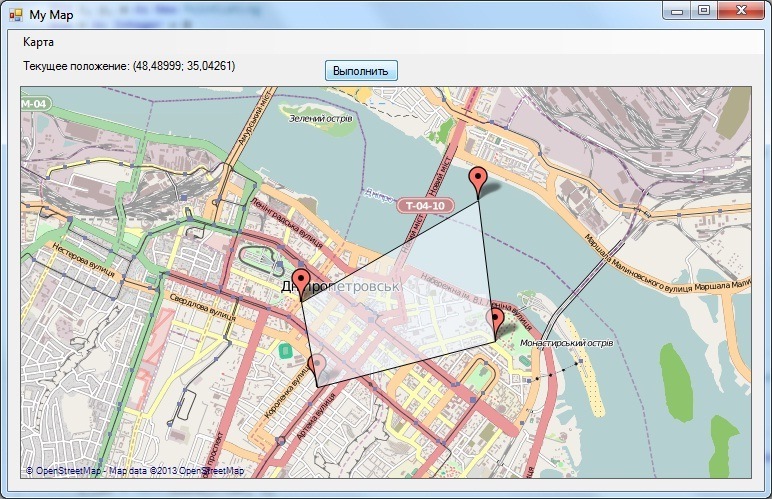Click the Текущее положение coordinates text
772x499 pixels.
tap(129, 66)
